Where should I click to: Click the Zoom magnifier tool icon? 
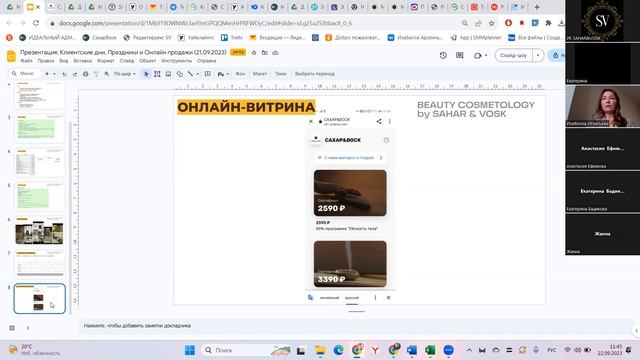coord(107,74)
